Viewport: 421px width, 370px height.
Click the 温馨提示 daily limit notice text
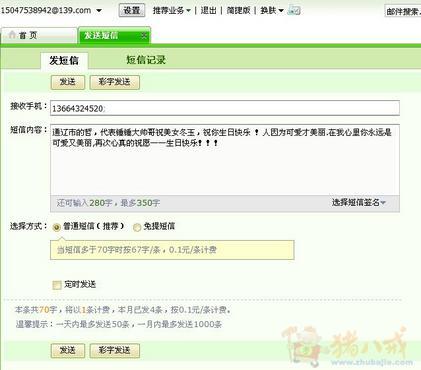click(x=119, y=324)
